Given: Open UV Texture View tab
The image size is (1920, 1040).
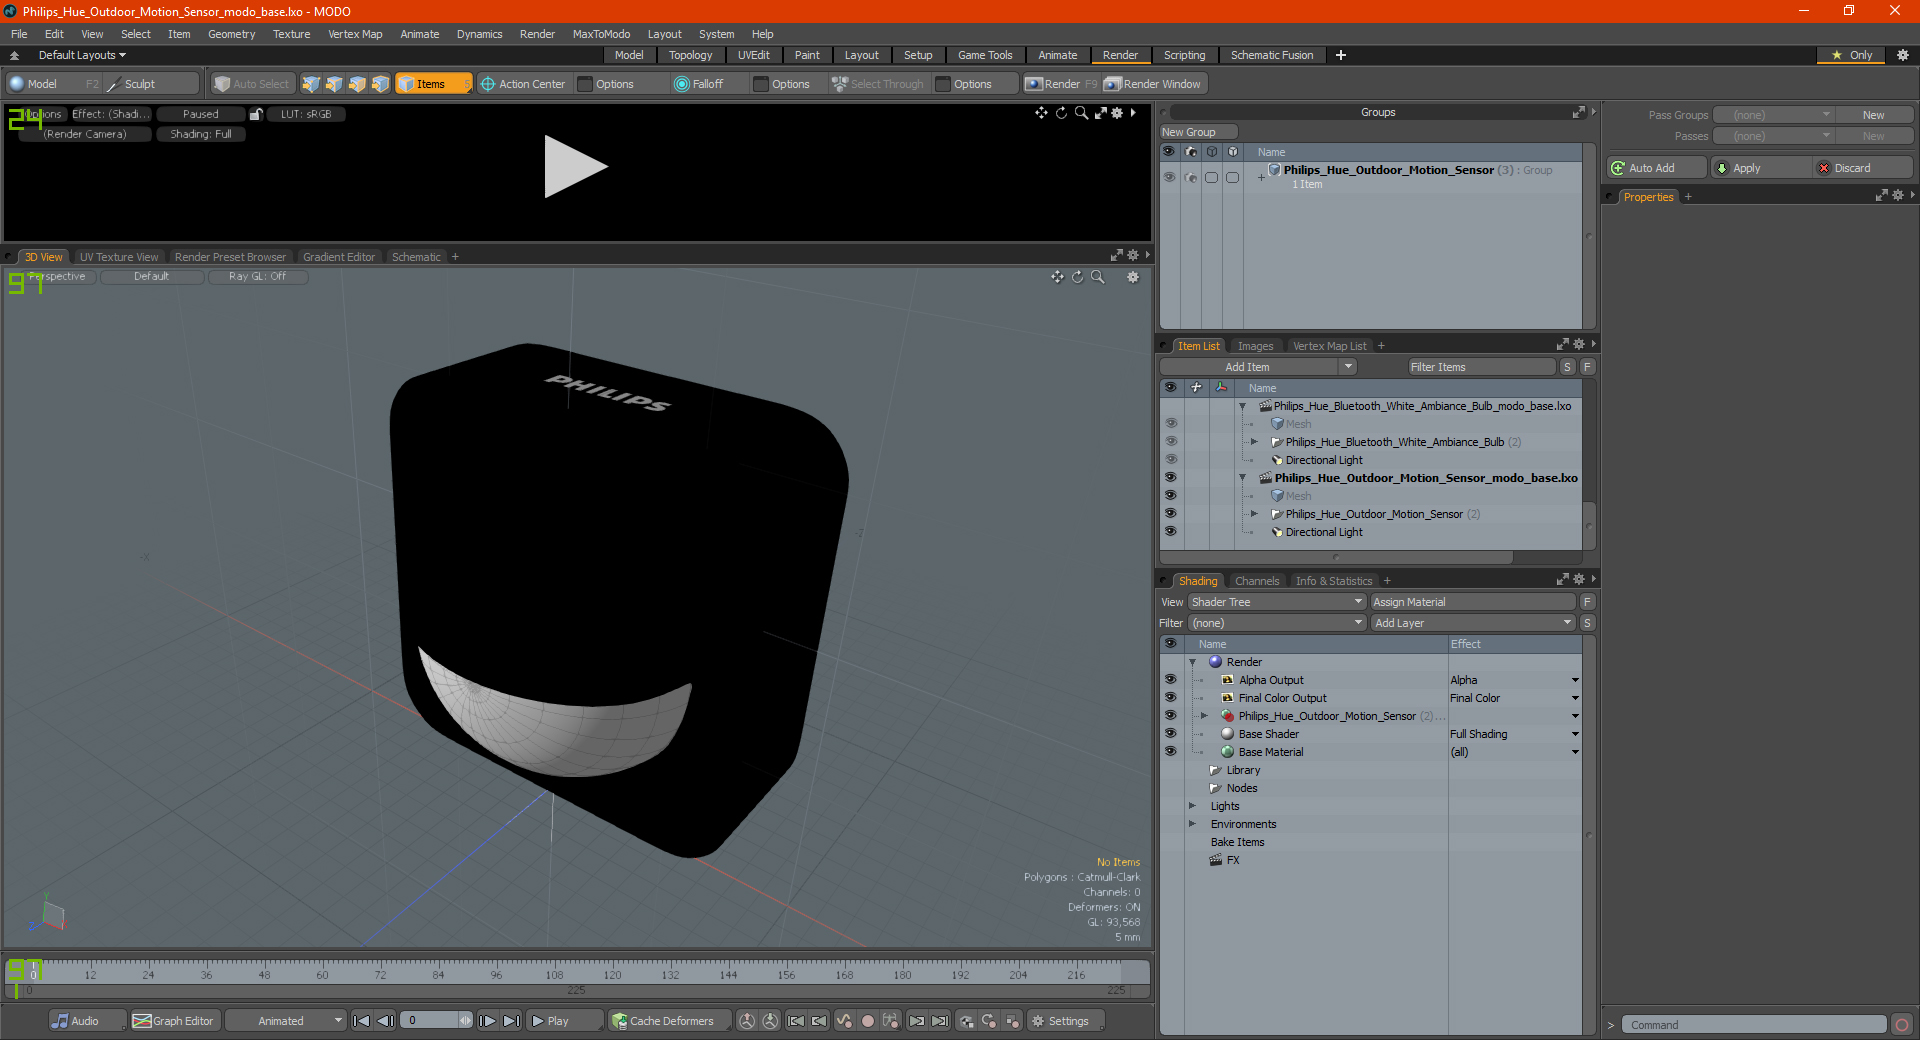Looking at the screenshot, I should [119, 257].
